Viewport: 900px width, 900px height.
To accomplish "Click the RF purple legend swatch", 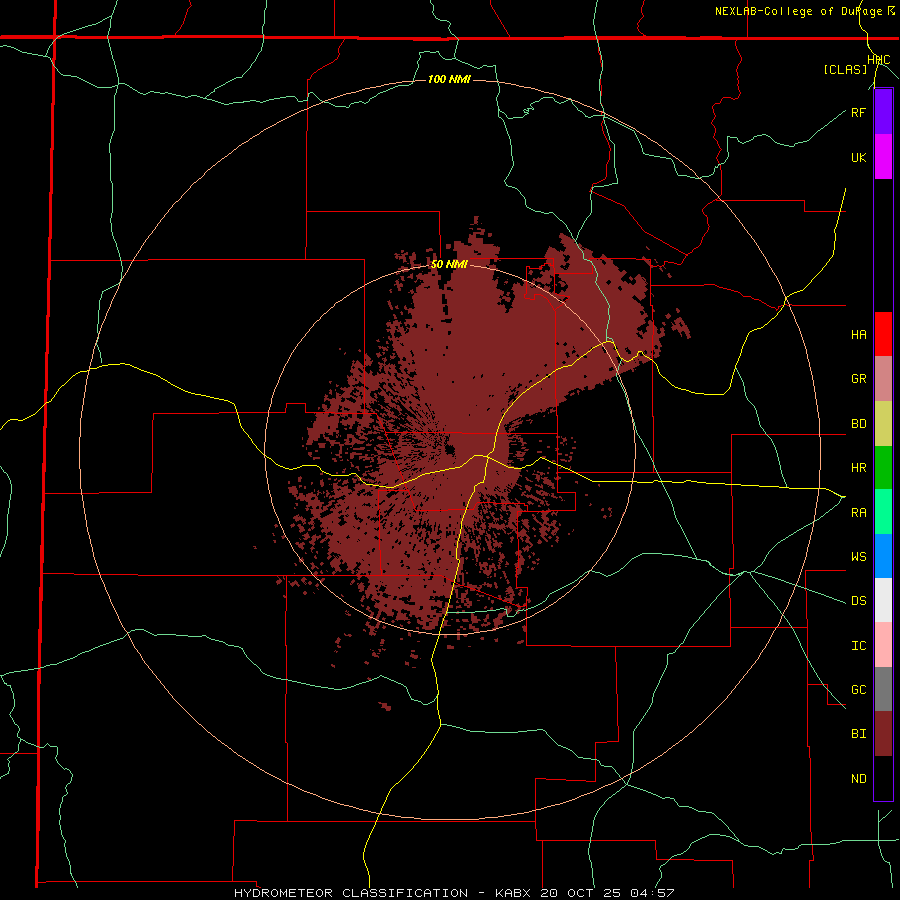I will pyautogui.click(x=883, y=112).
